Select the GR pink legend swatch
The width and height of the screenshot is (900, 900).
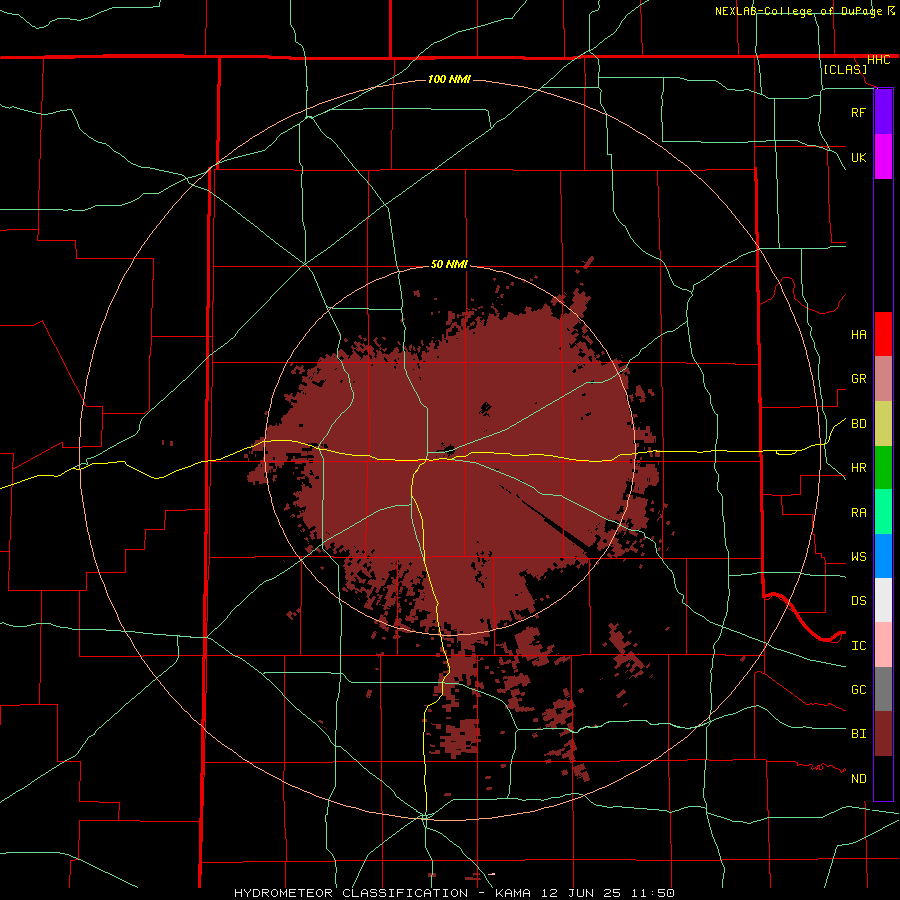tap(883, 379)
